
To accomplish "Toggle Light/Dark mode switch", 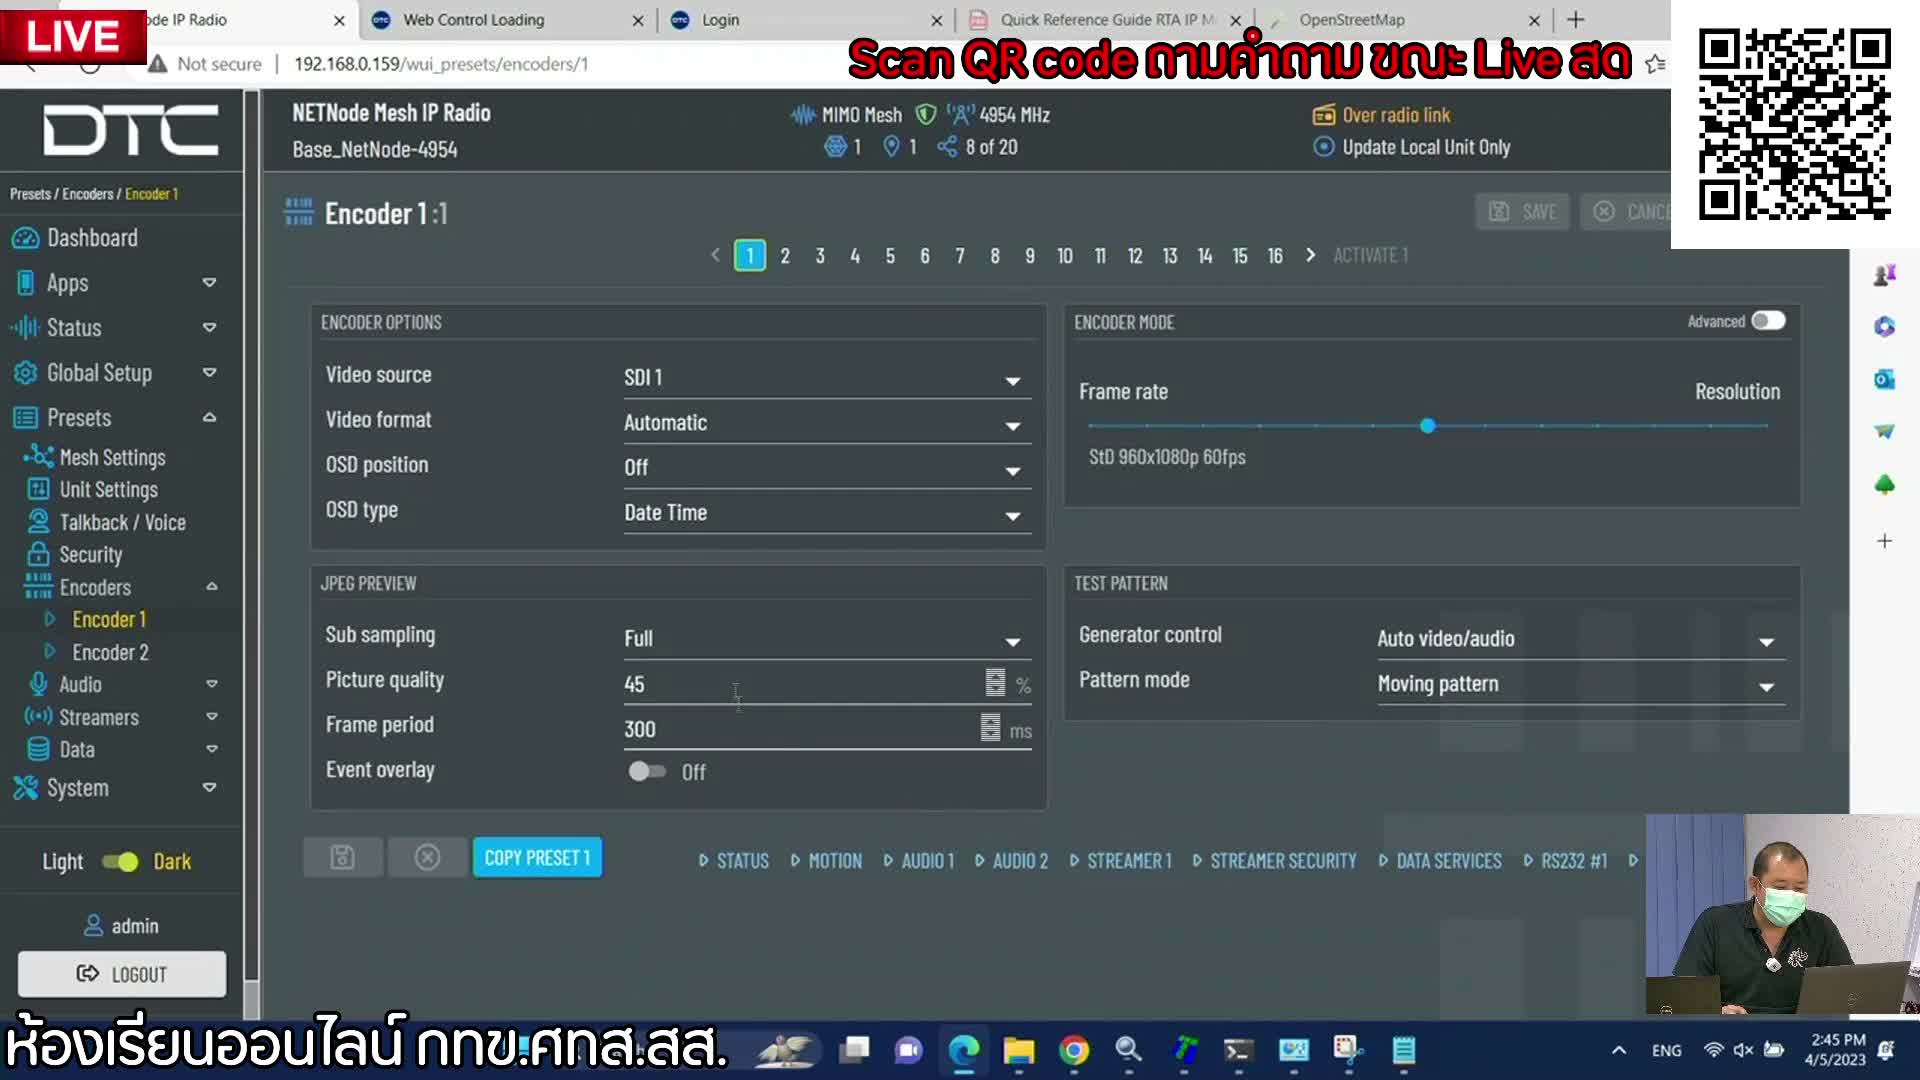I will (119, 861).
